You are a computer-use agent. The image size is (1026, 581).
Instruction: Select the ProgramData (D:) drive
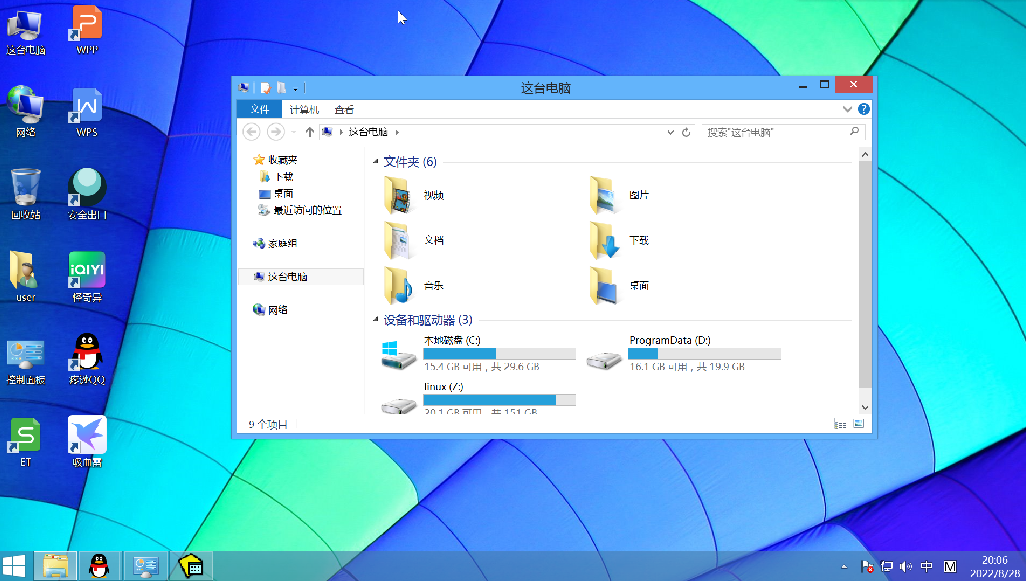click(683, 353)
